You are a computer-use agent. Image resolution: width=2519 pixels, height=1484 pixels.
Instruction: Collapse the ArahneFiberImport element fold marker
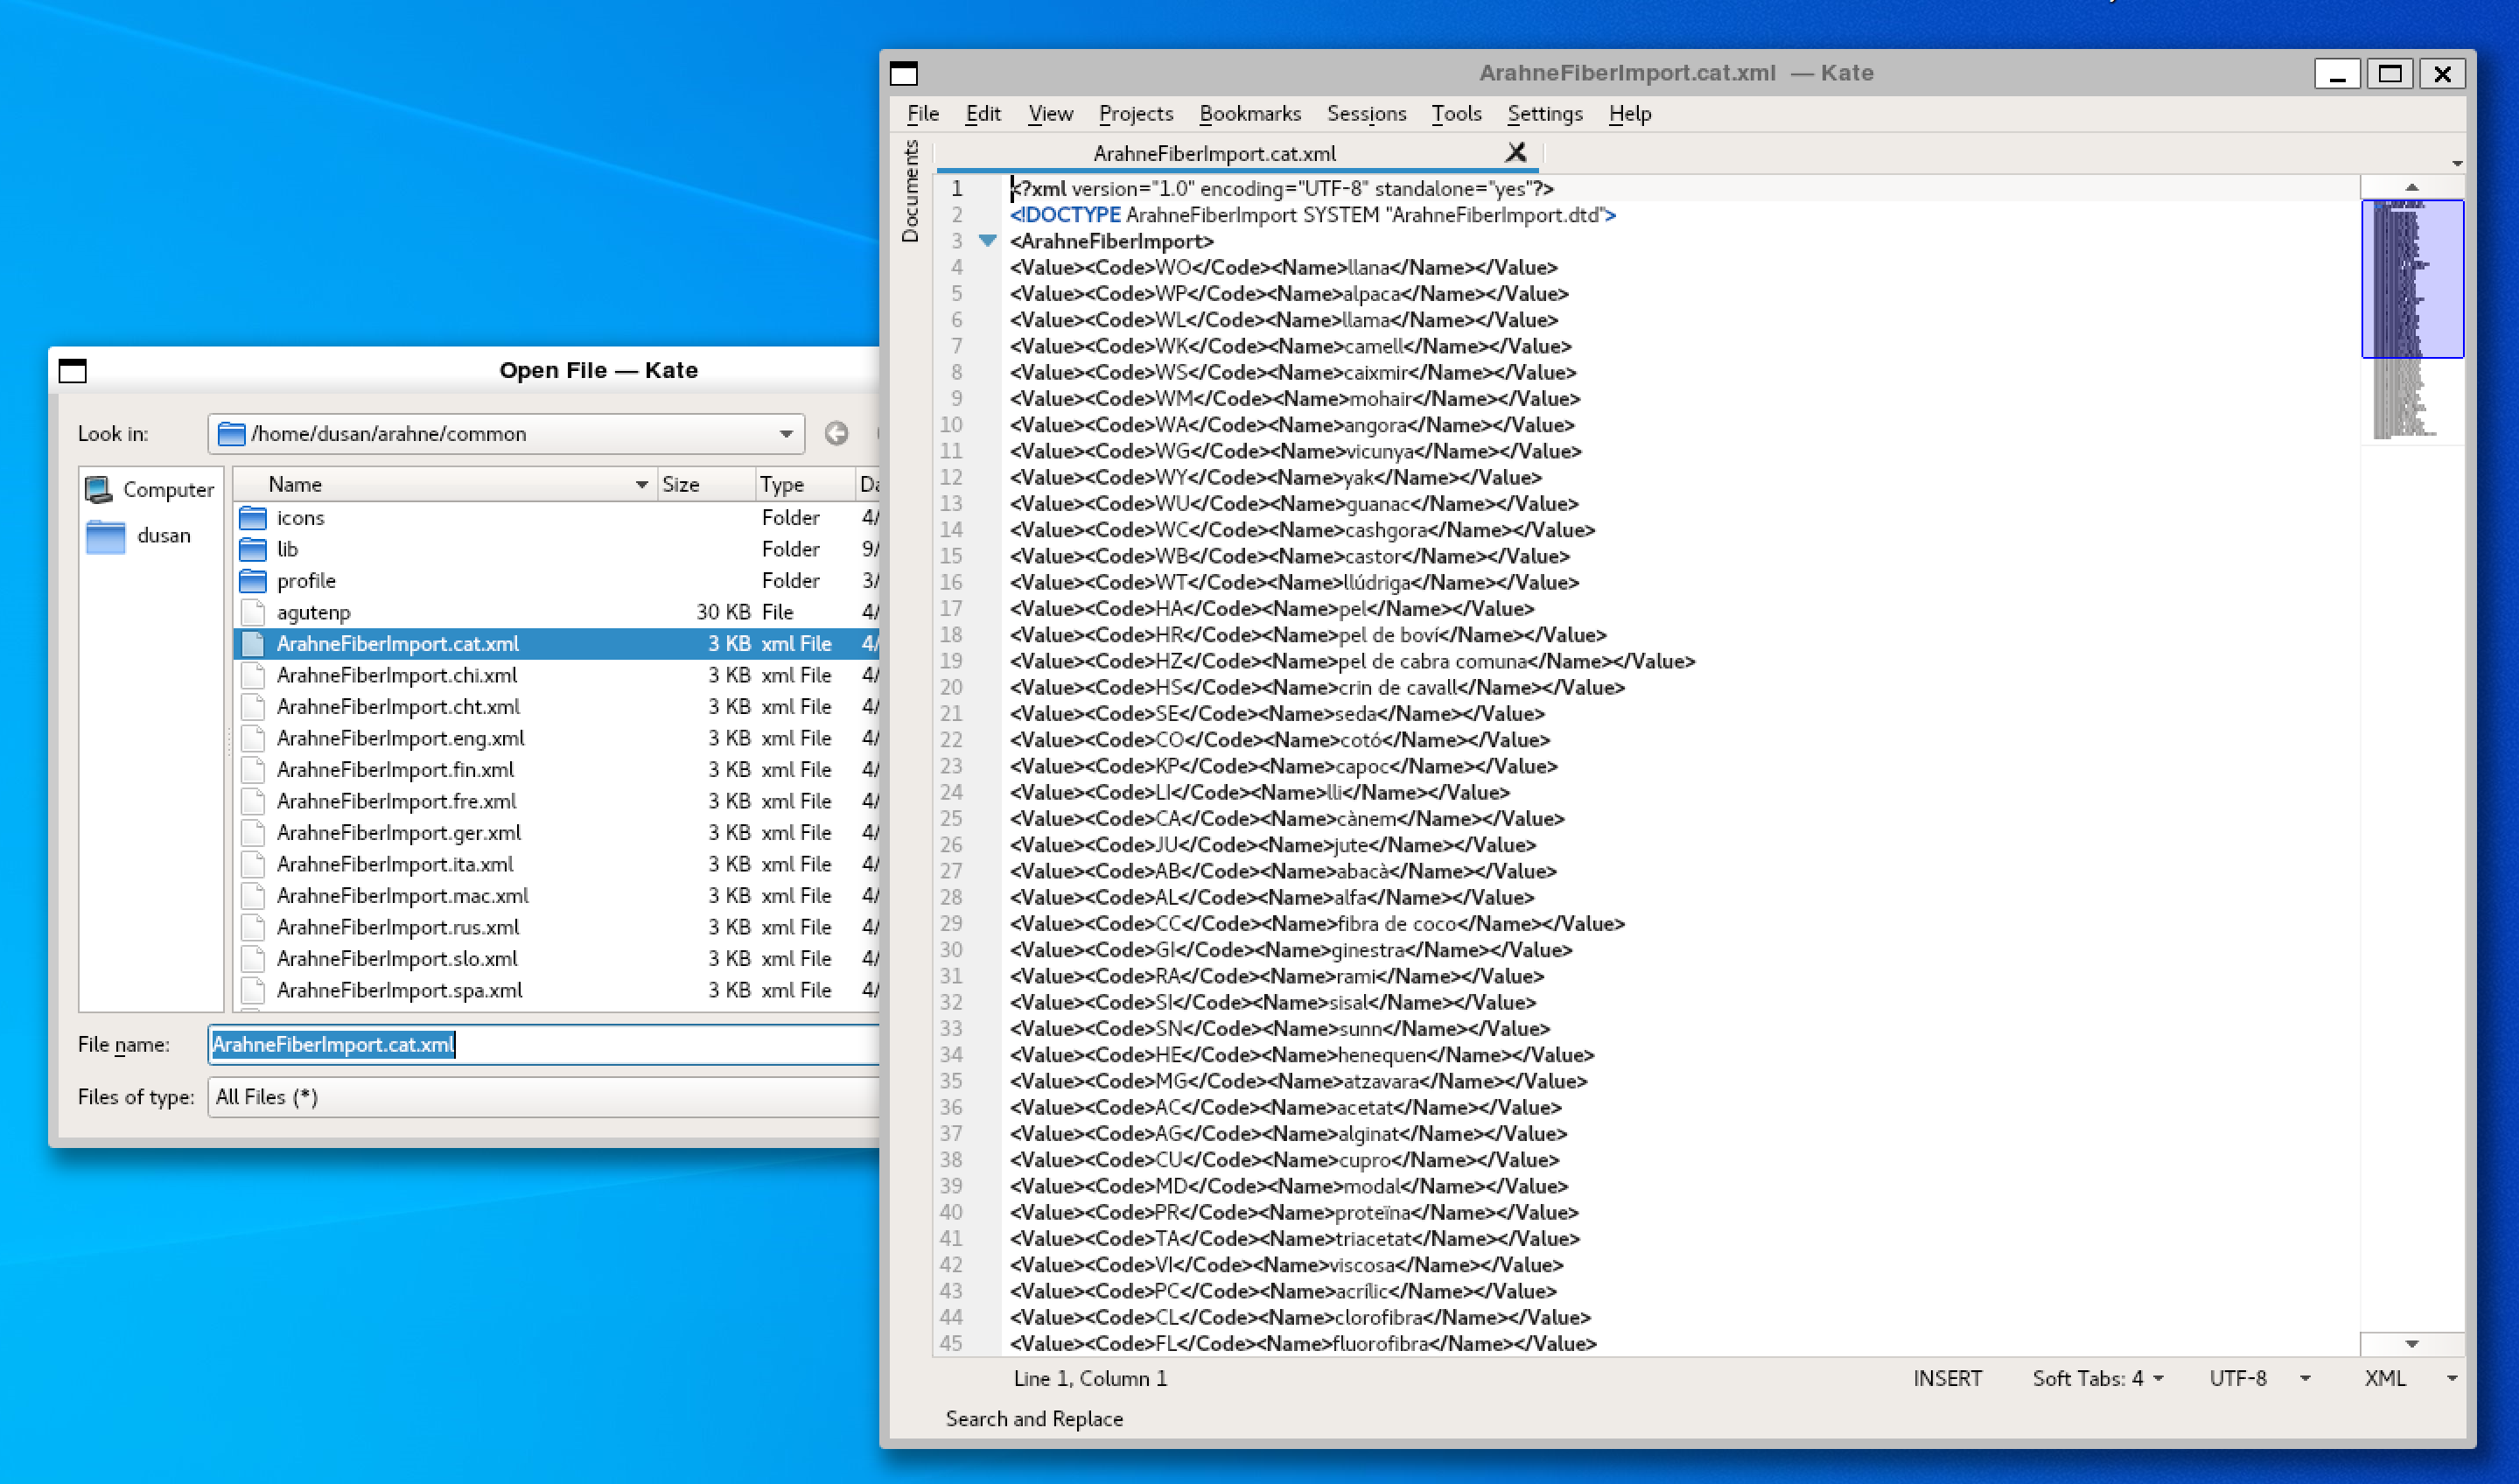click(988, 240)
